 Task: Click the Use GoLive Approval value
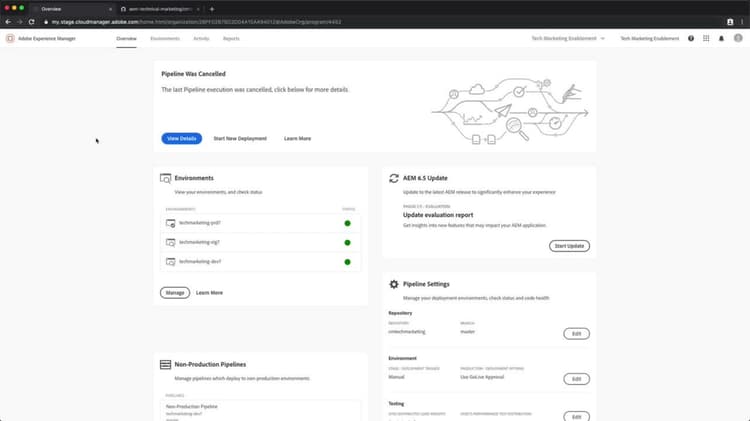coord(482,377)
